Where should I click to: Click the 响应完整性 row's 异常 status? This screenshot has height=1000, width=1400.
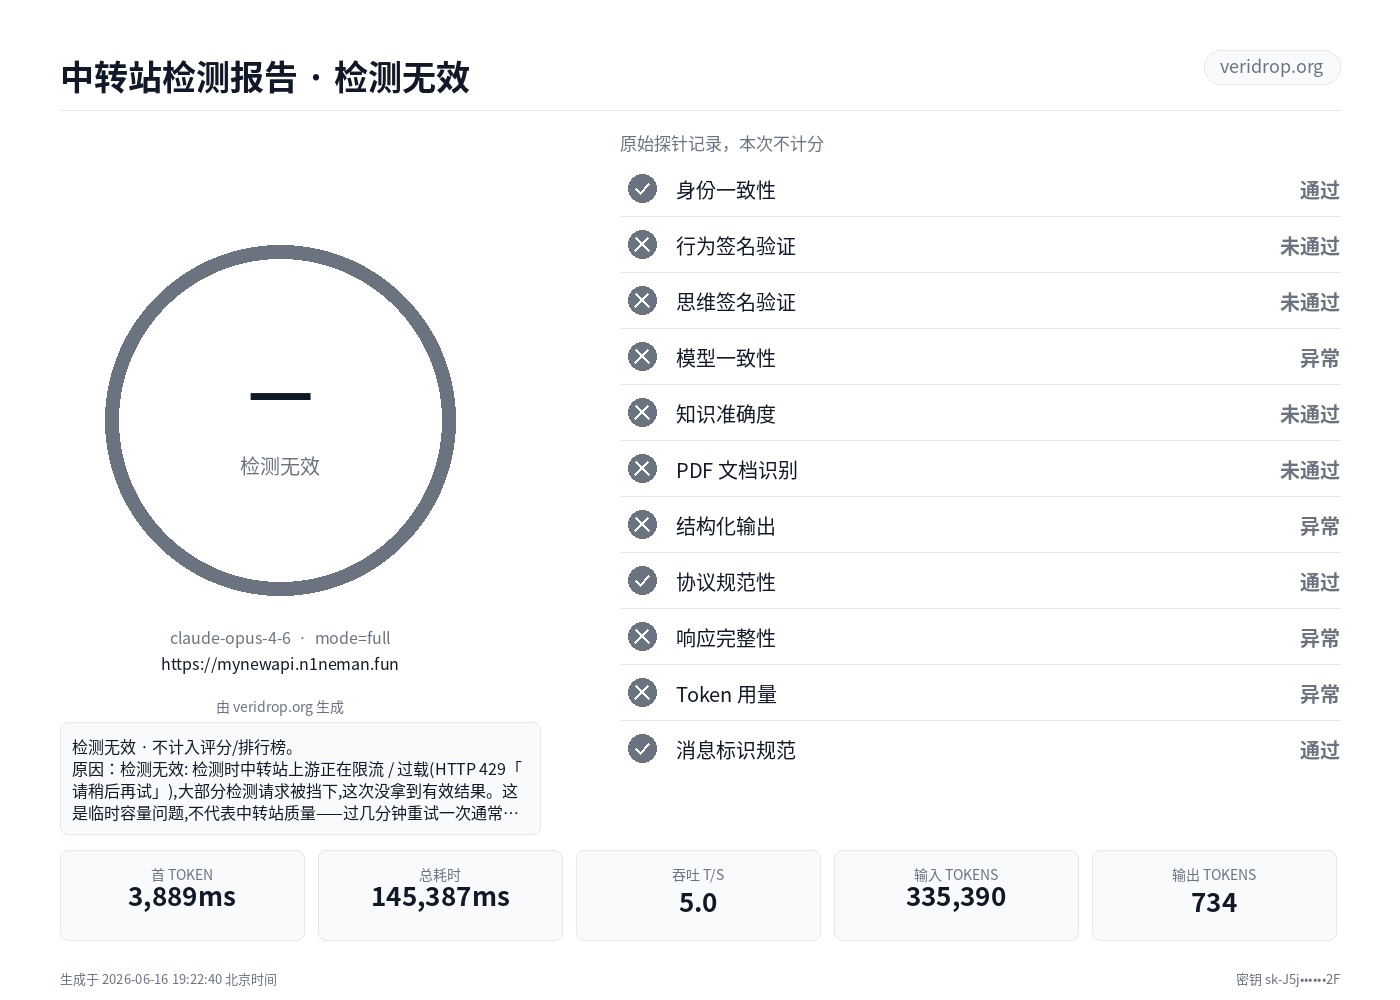click(1319, 638)
